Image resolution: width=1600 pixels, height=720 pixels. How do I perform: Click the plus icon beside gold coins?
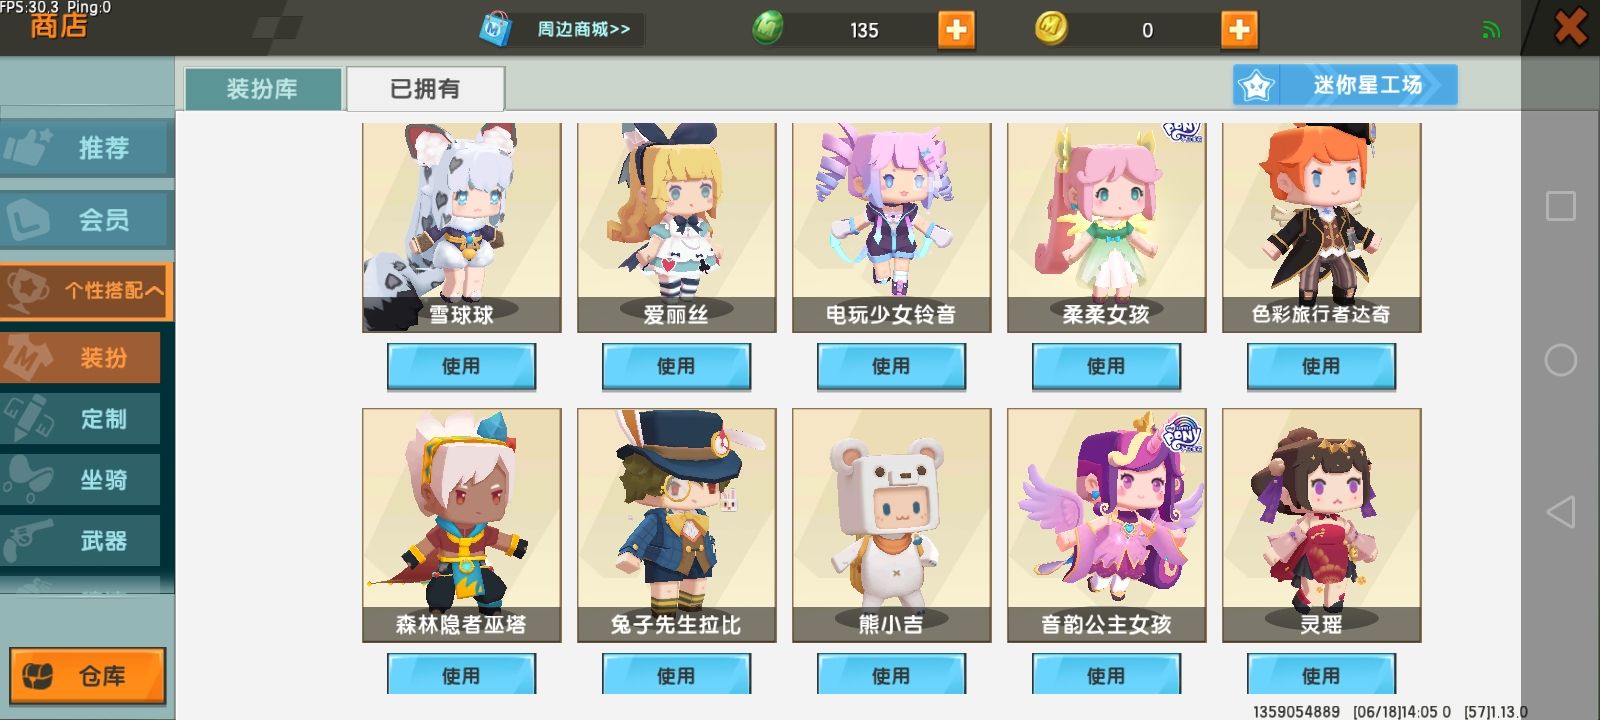coord(1239,30)
